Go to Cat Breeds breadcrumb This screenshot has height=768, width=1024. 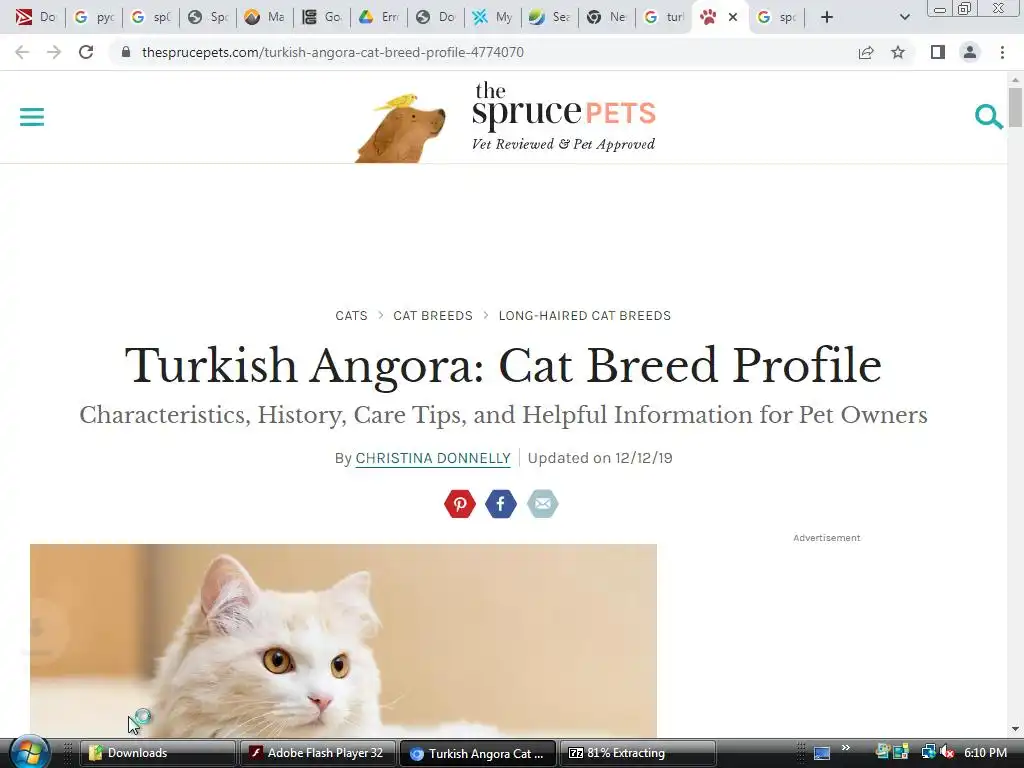point(433,315)
